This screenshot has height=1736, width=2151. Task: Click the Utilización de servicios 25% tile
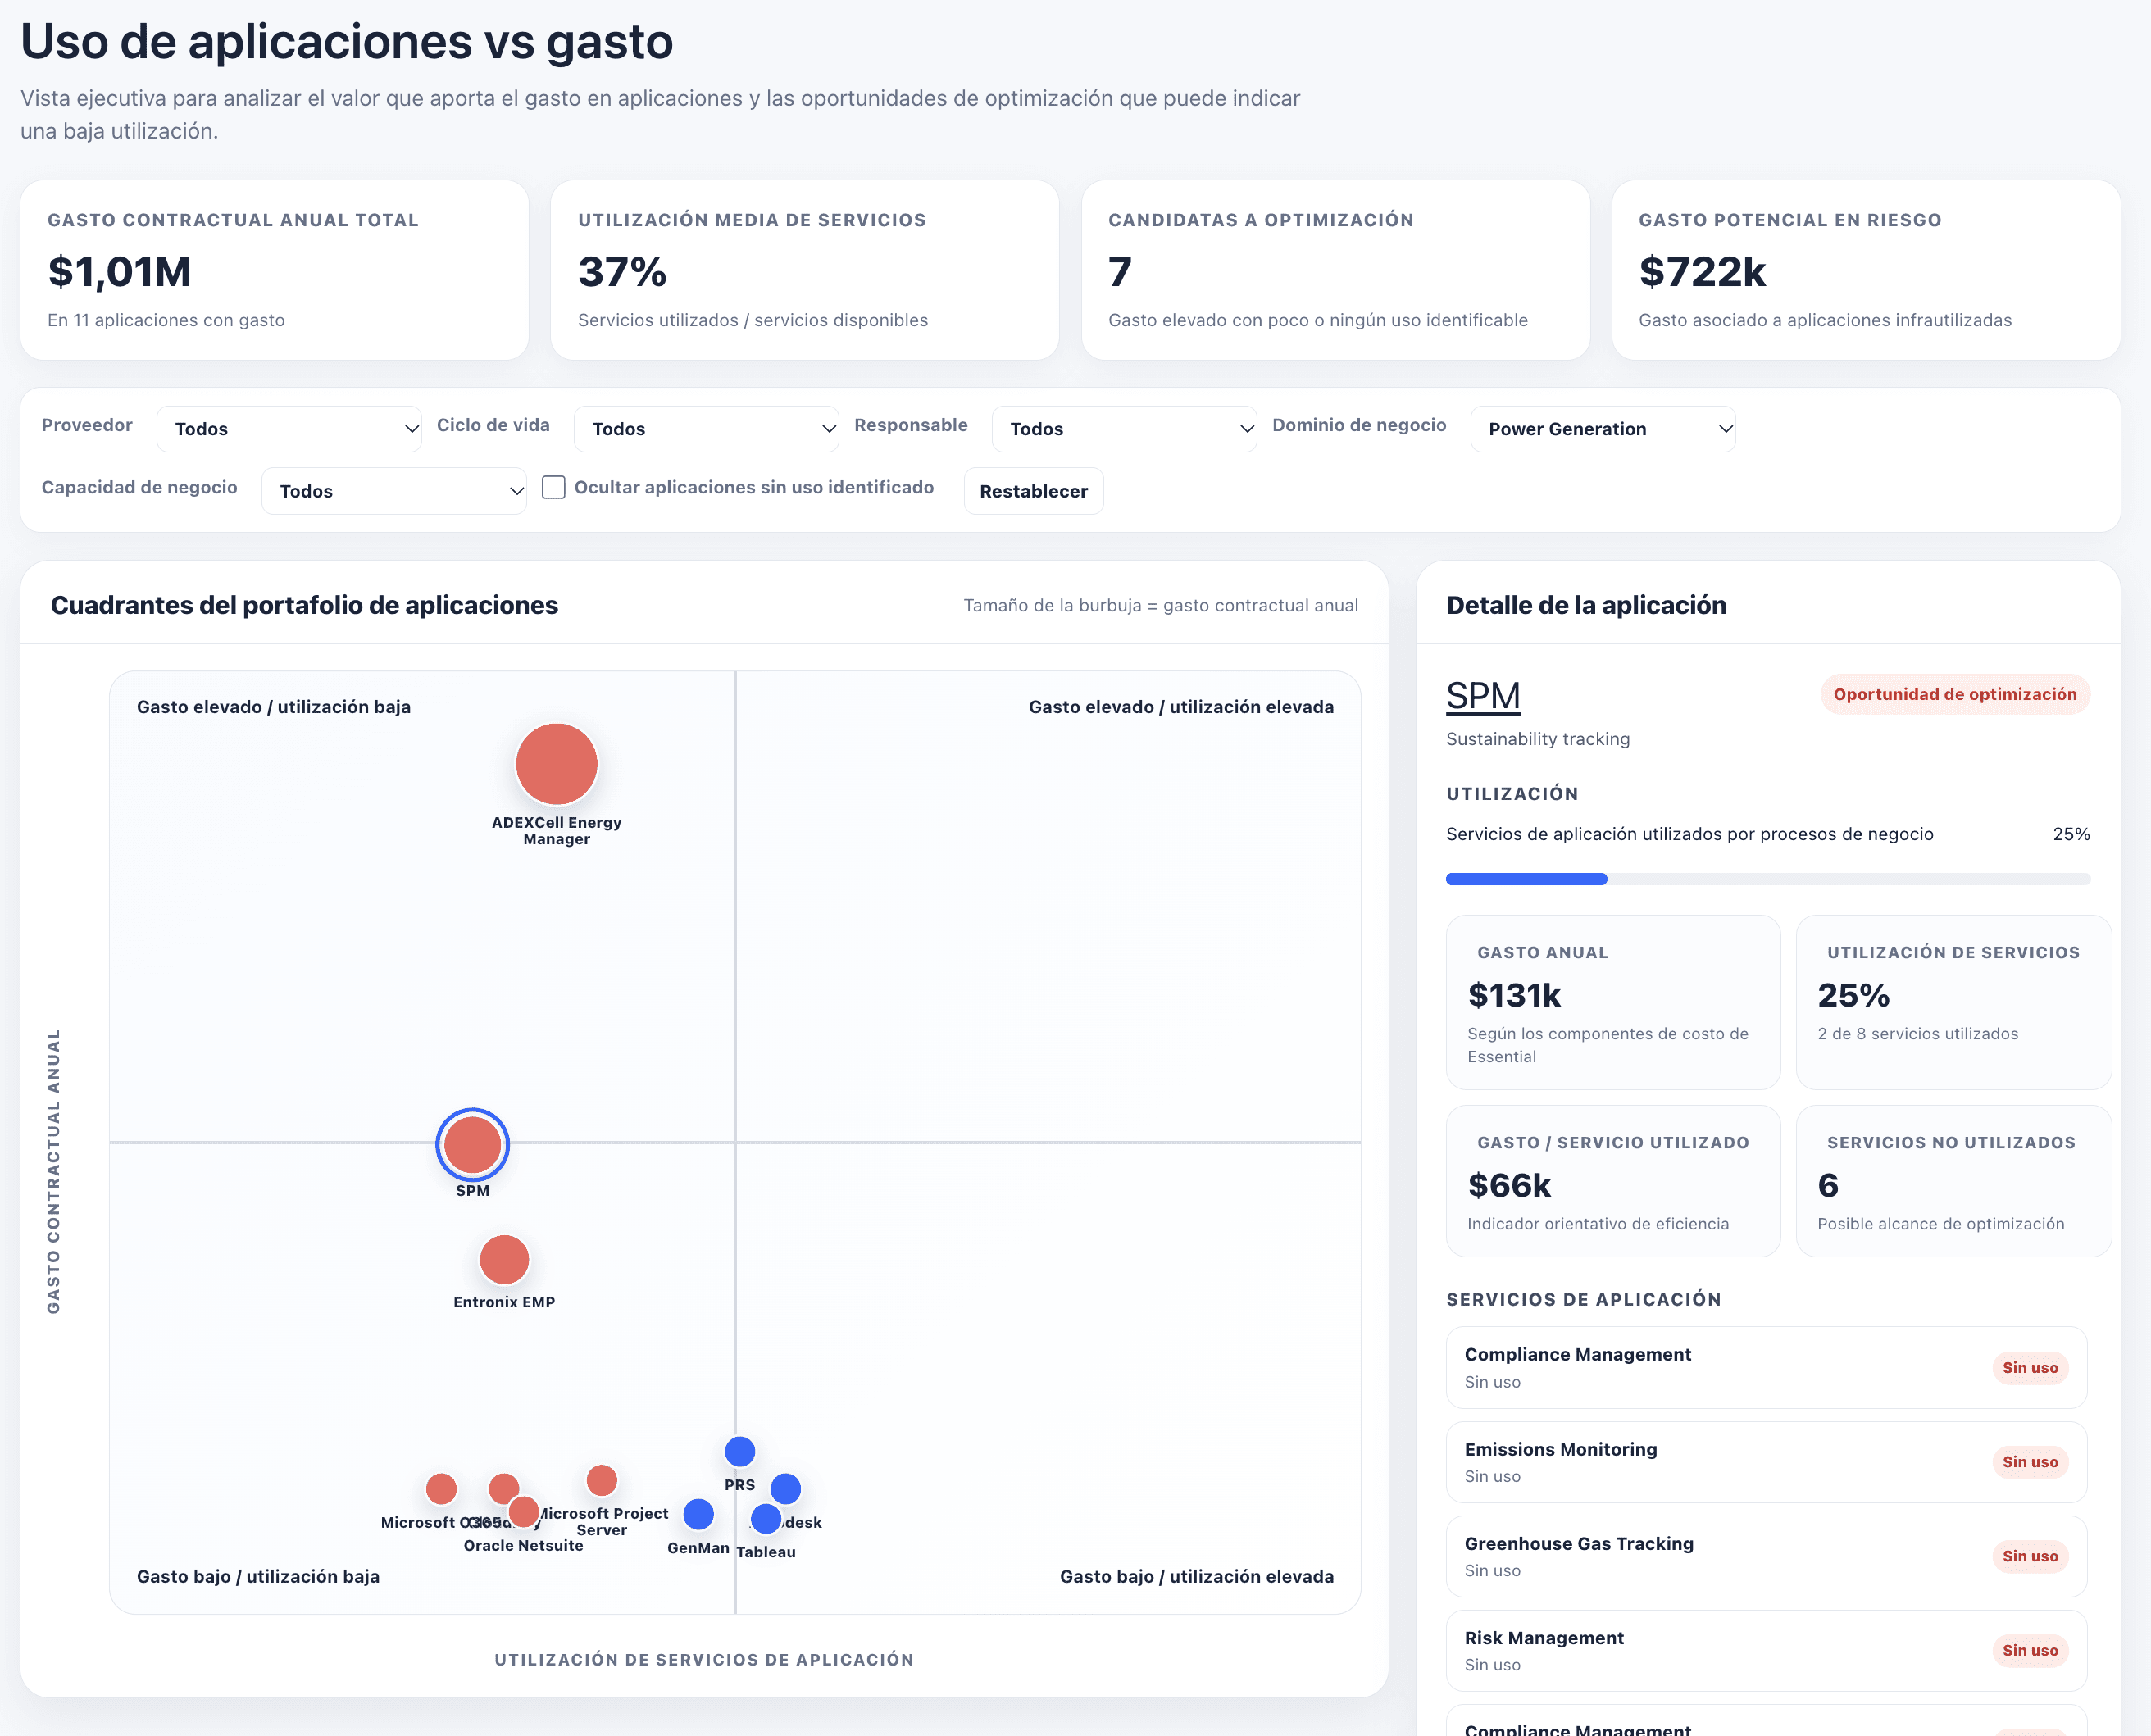coord(1953,1002)
